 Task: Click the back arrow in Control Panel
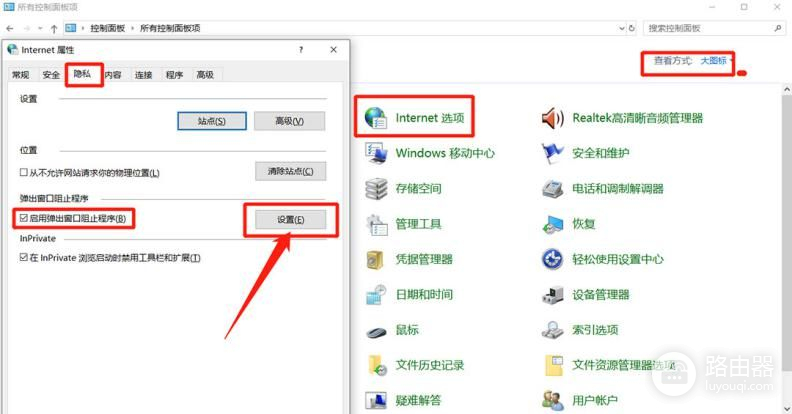(10, 28)
